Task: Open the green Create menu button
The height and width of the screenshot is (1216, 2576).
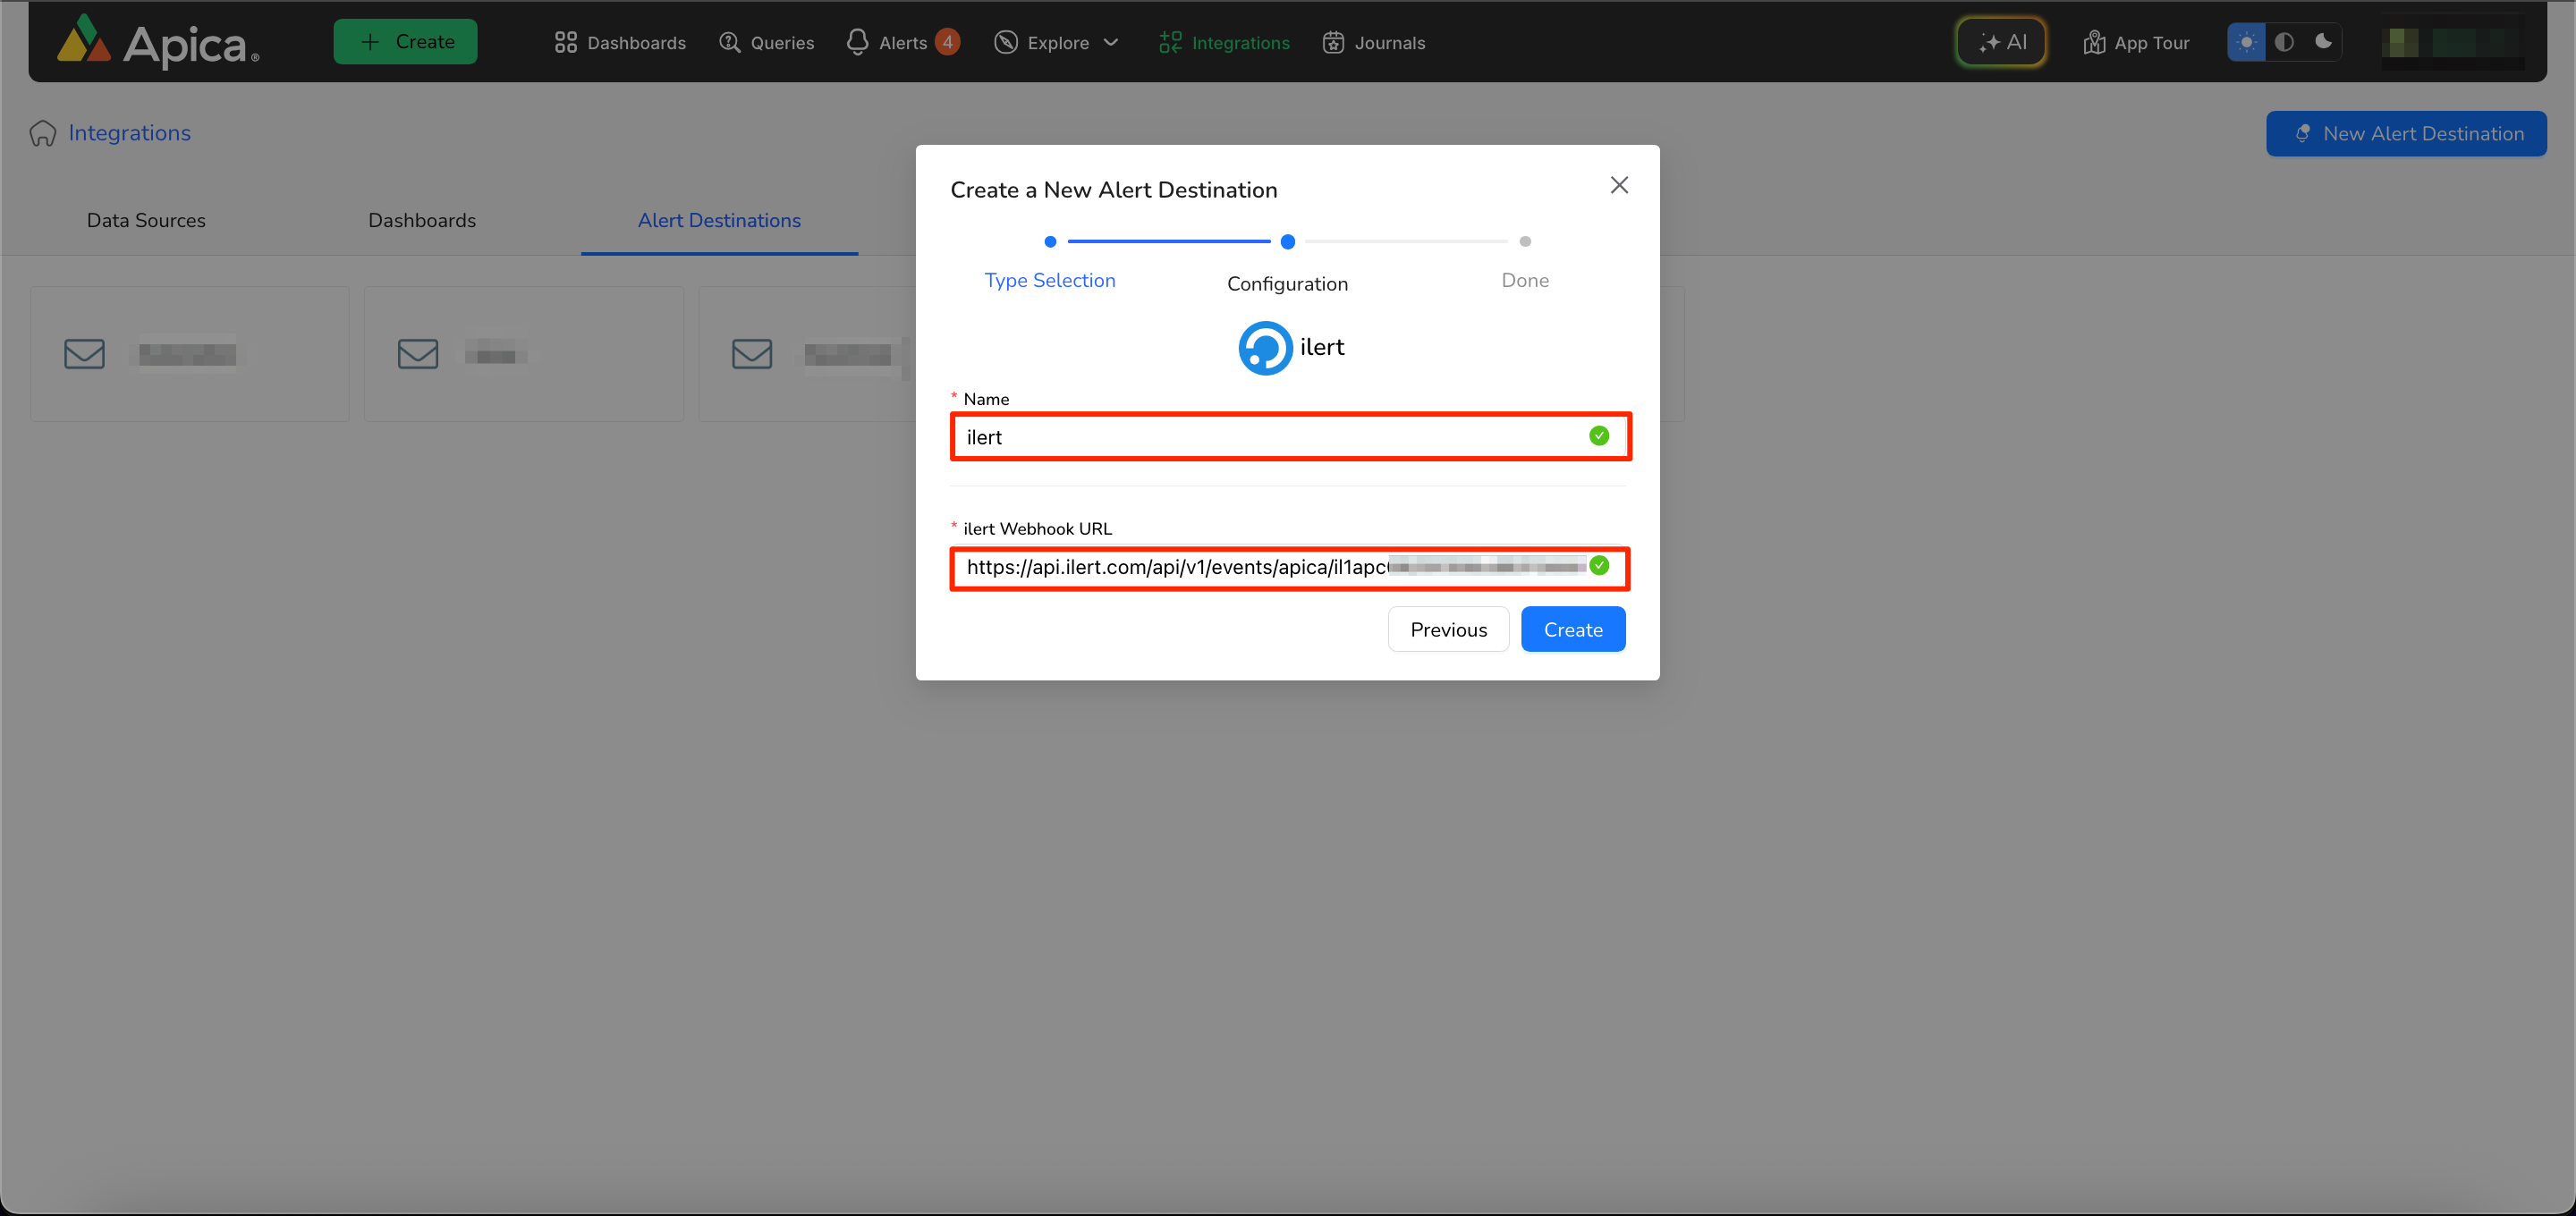Action: click(405, 42)
